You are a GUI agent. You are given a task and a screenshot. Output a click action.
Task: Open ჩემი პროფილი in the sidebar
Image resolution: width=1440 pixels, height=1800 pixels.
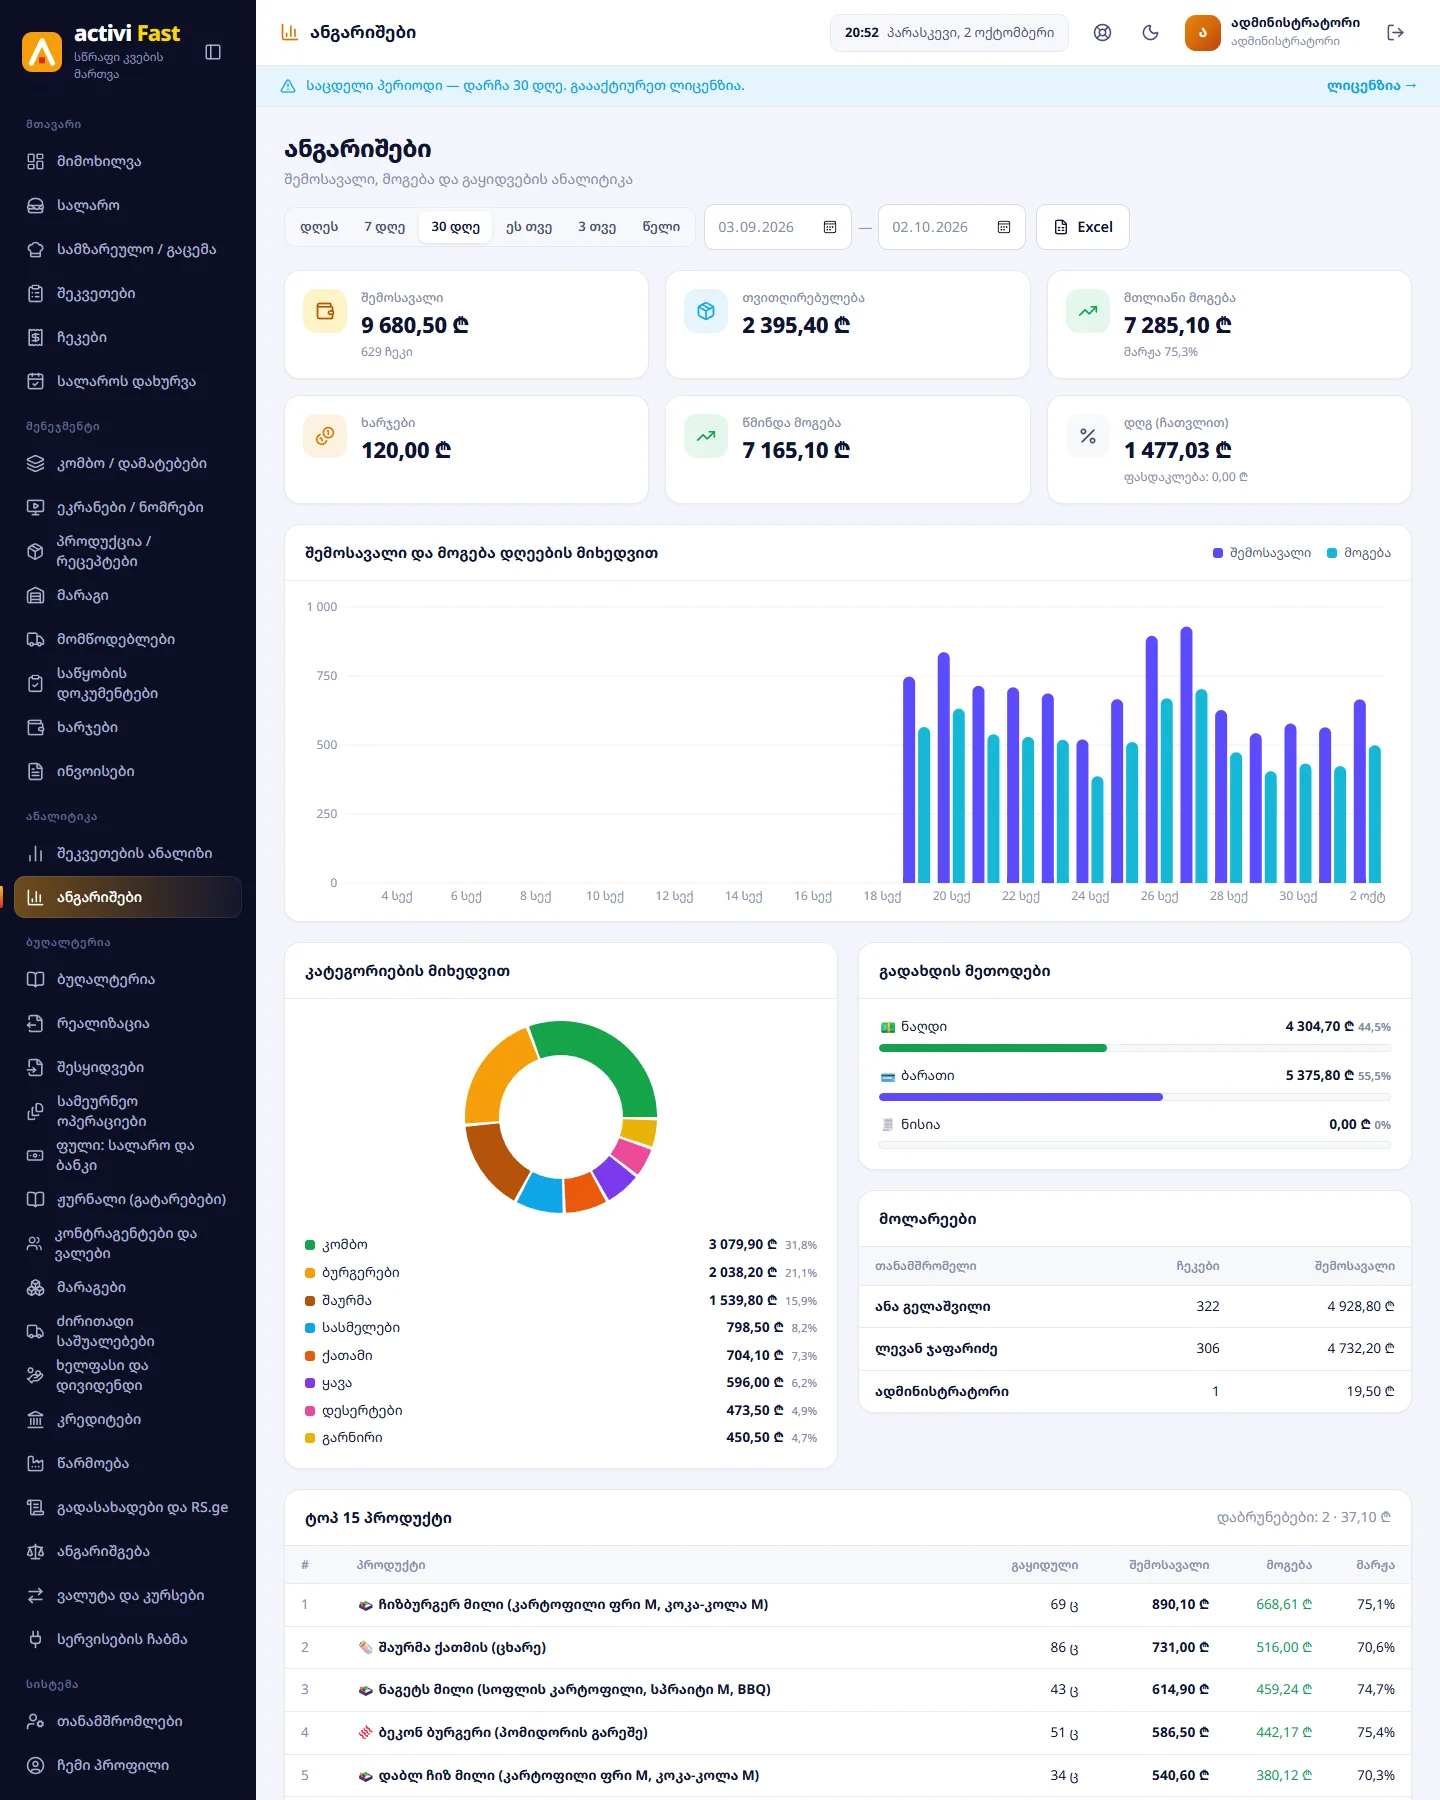(128, 1766)
